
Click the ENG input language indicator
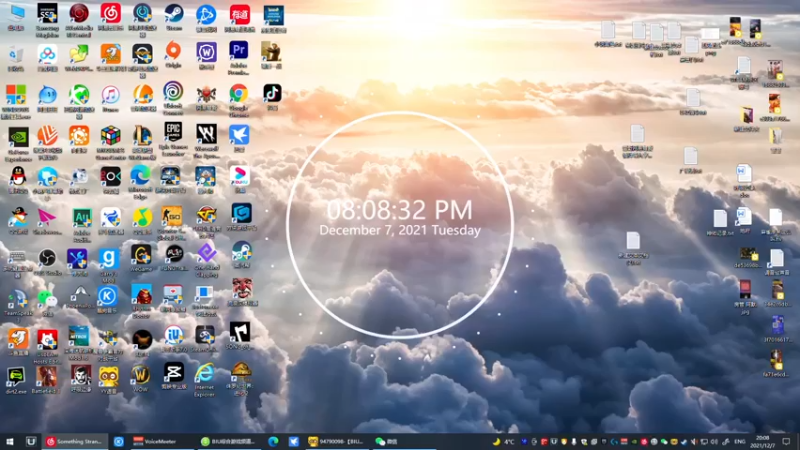pos(739,442)
